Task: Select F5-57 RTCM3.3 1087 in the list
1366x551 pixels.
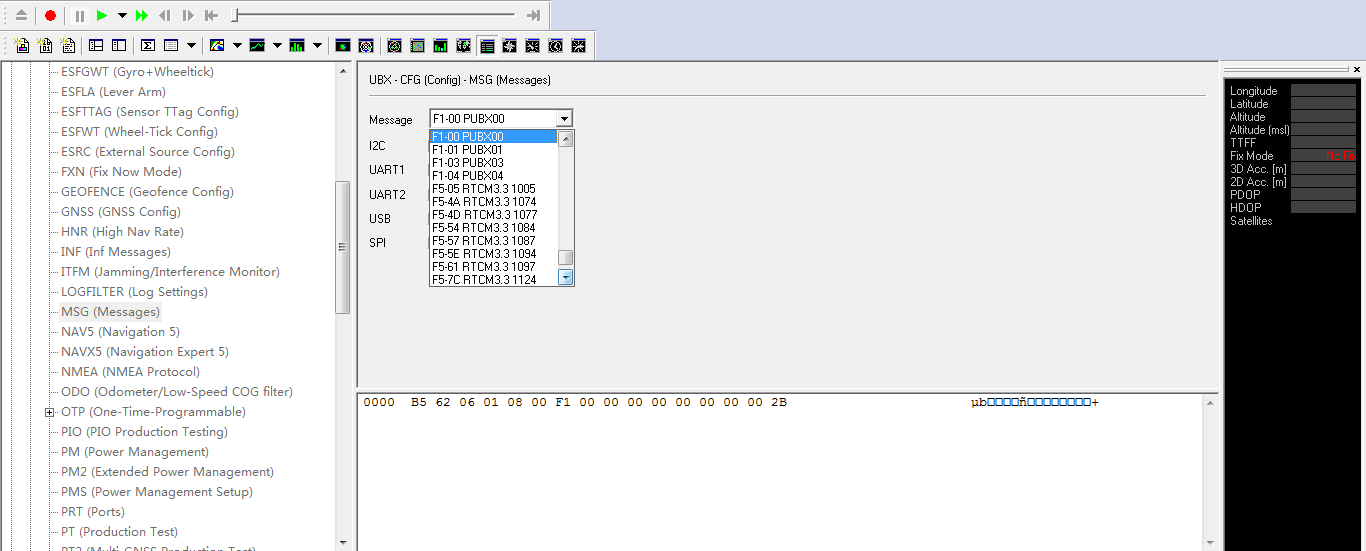Action: [493, 241]
